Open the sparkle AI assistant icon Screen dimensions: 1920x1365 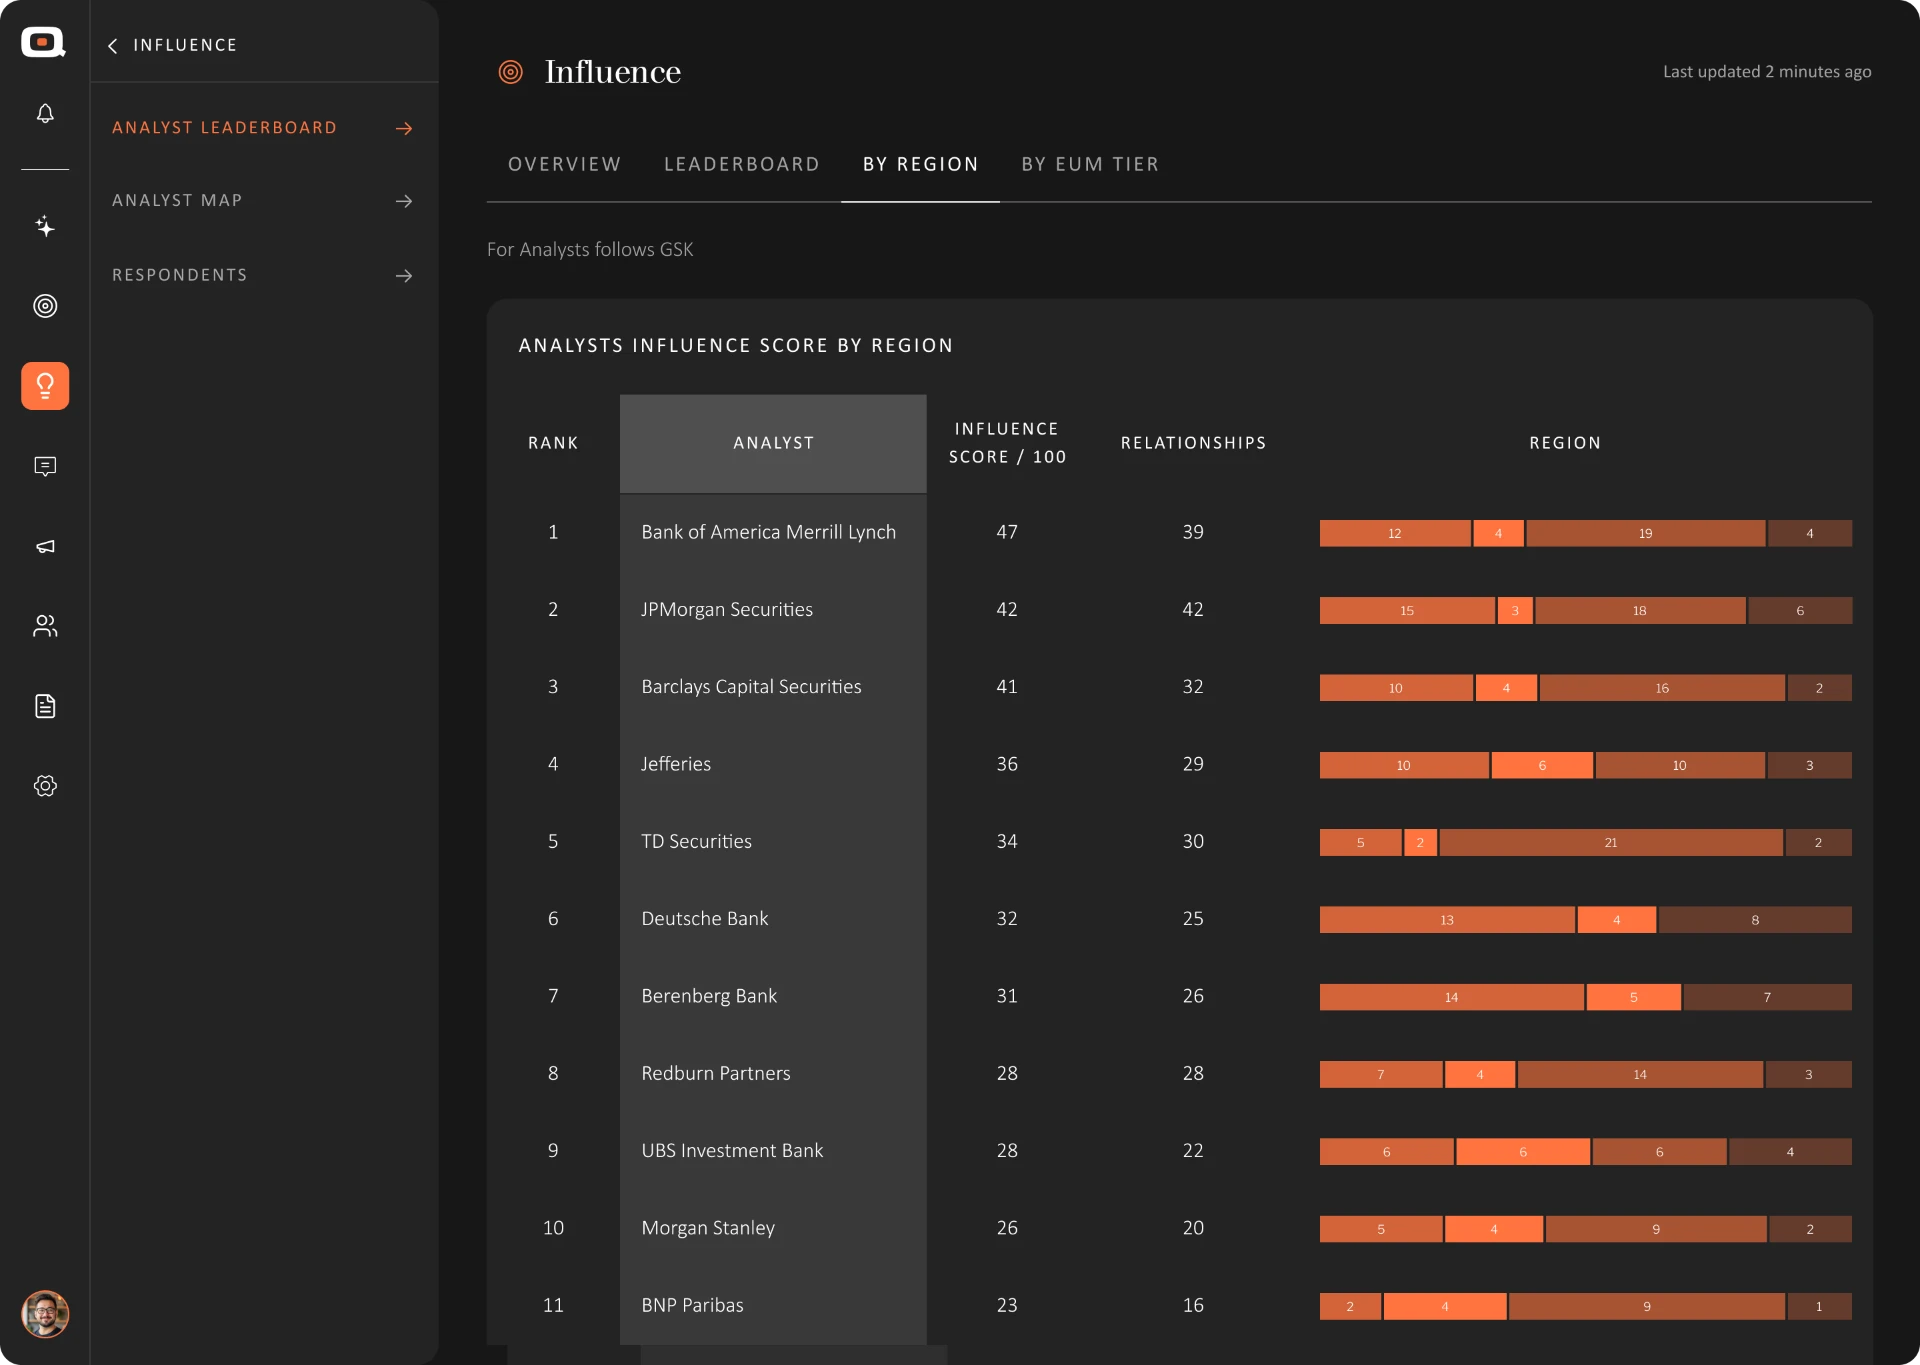45,226
